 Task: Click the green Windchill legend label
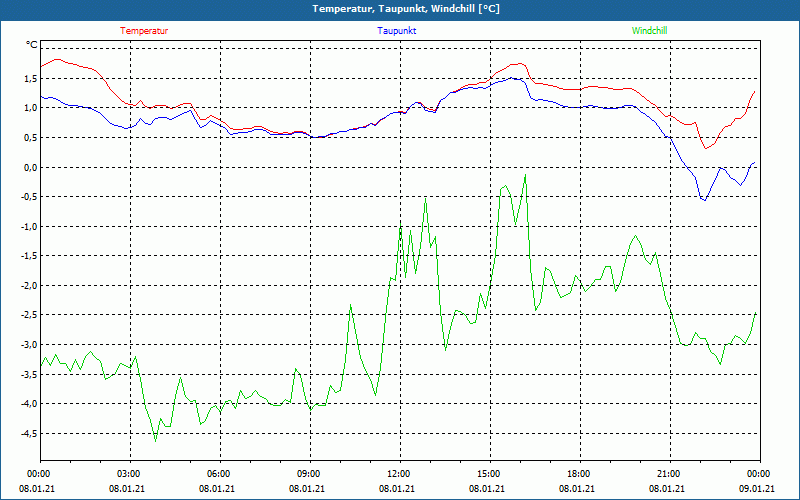649,31
